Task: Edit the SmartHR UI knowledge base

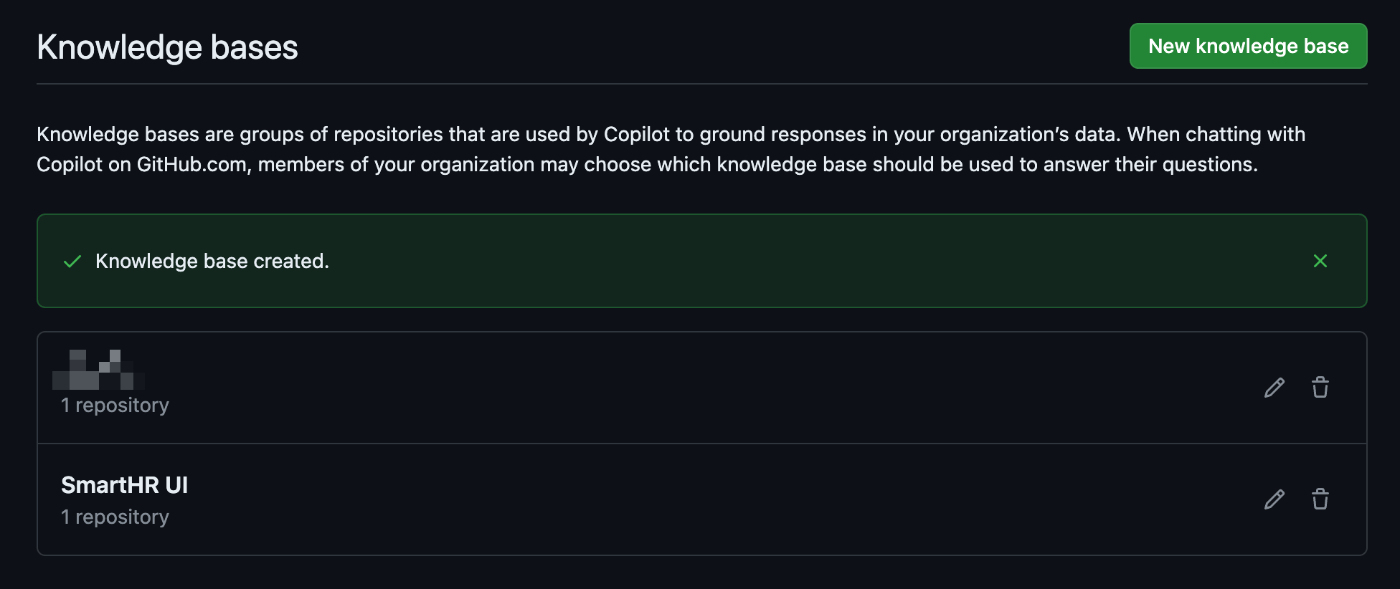Action: pyautogui.click(x=1274, y=499)
